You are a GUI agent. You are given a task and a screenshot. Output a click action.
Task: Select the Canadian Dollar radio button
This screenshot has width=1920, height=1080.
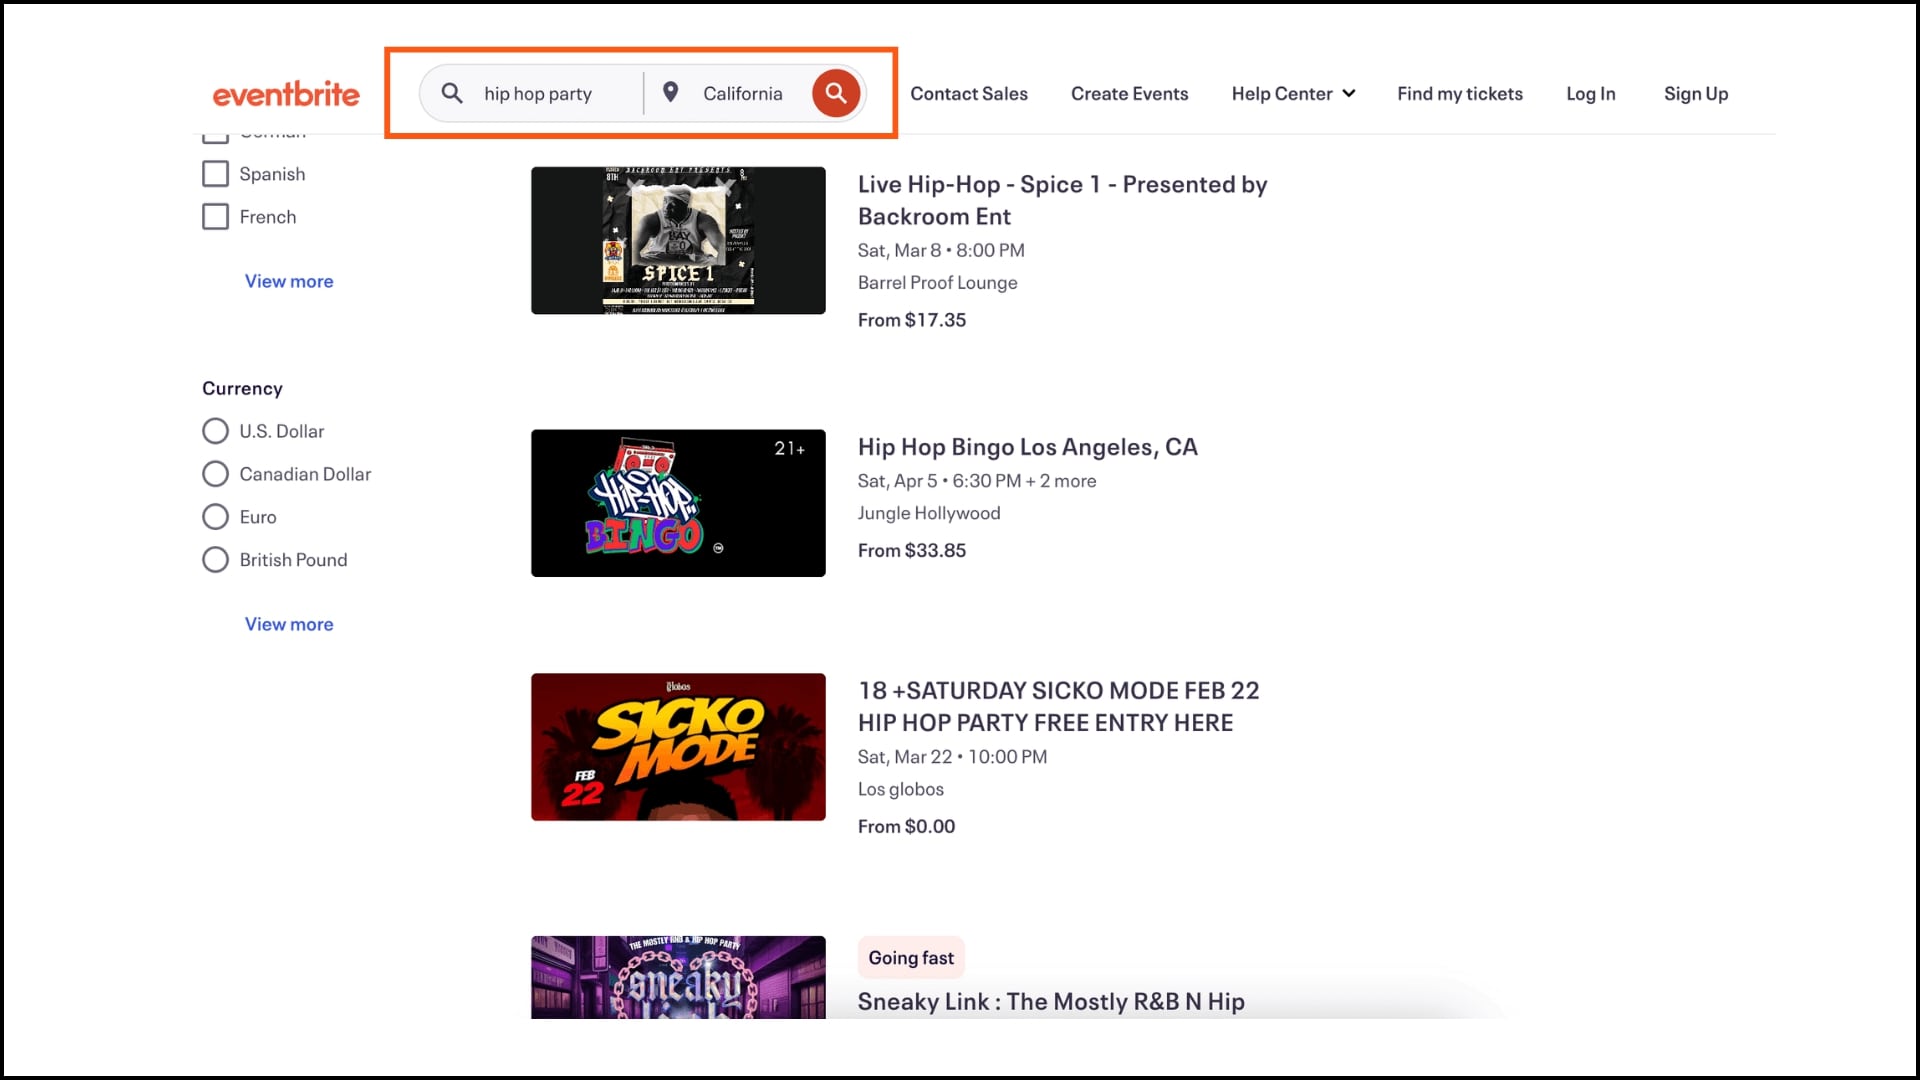tap(215, 473)
